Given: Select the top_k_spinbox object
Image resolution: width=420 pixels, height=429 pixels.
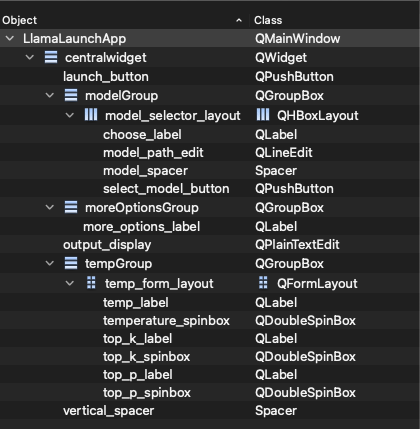Looking at the screenshot, I should click(146, 357).
